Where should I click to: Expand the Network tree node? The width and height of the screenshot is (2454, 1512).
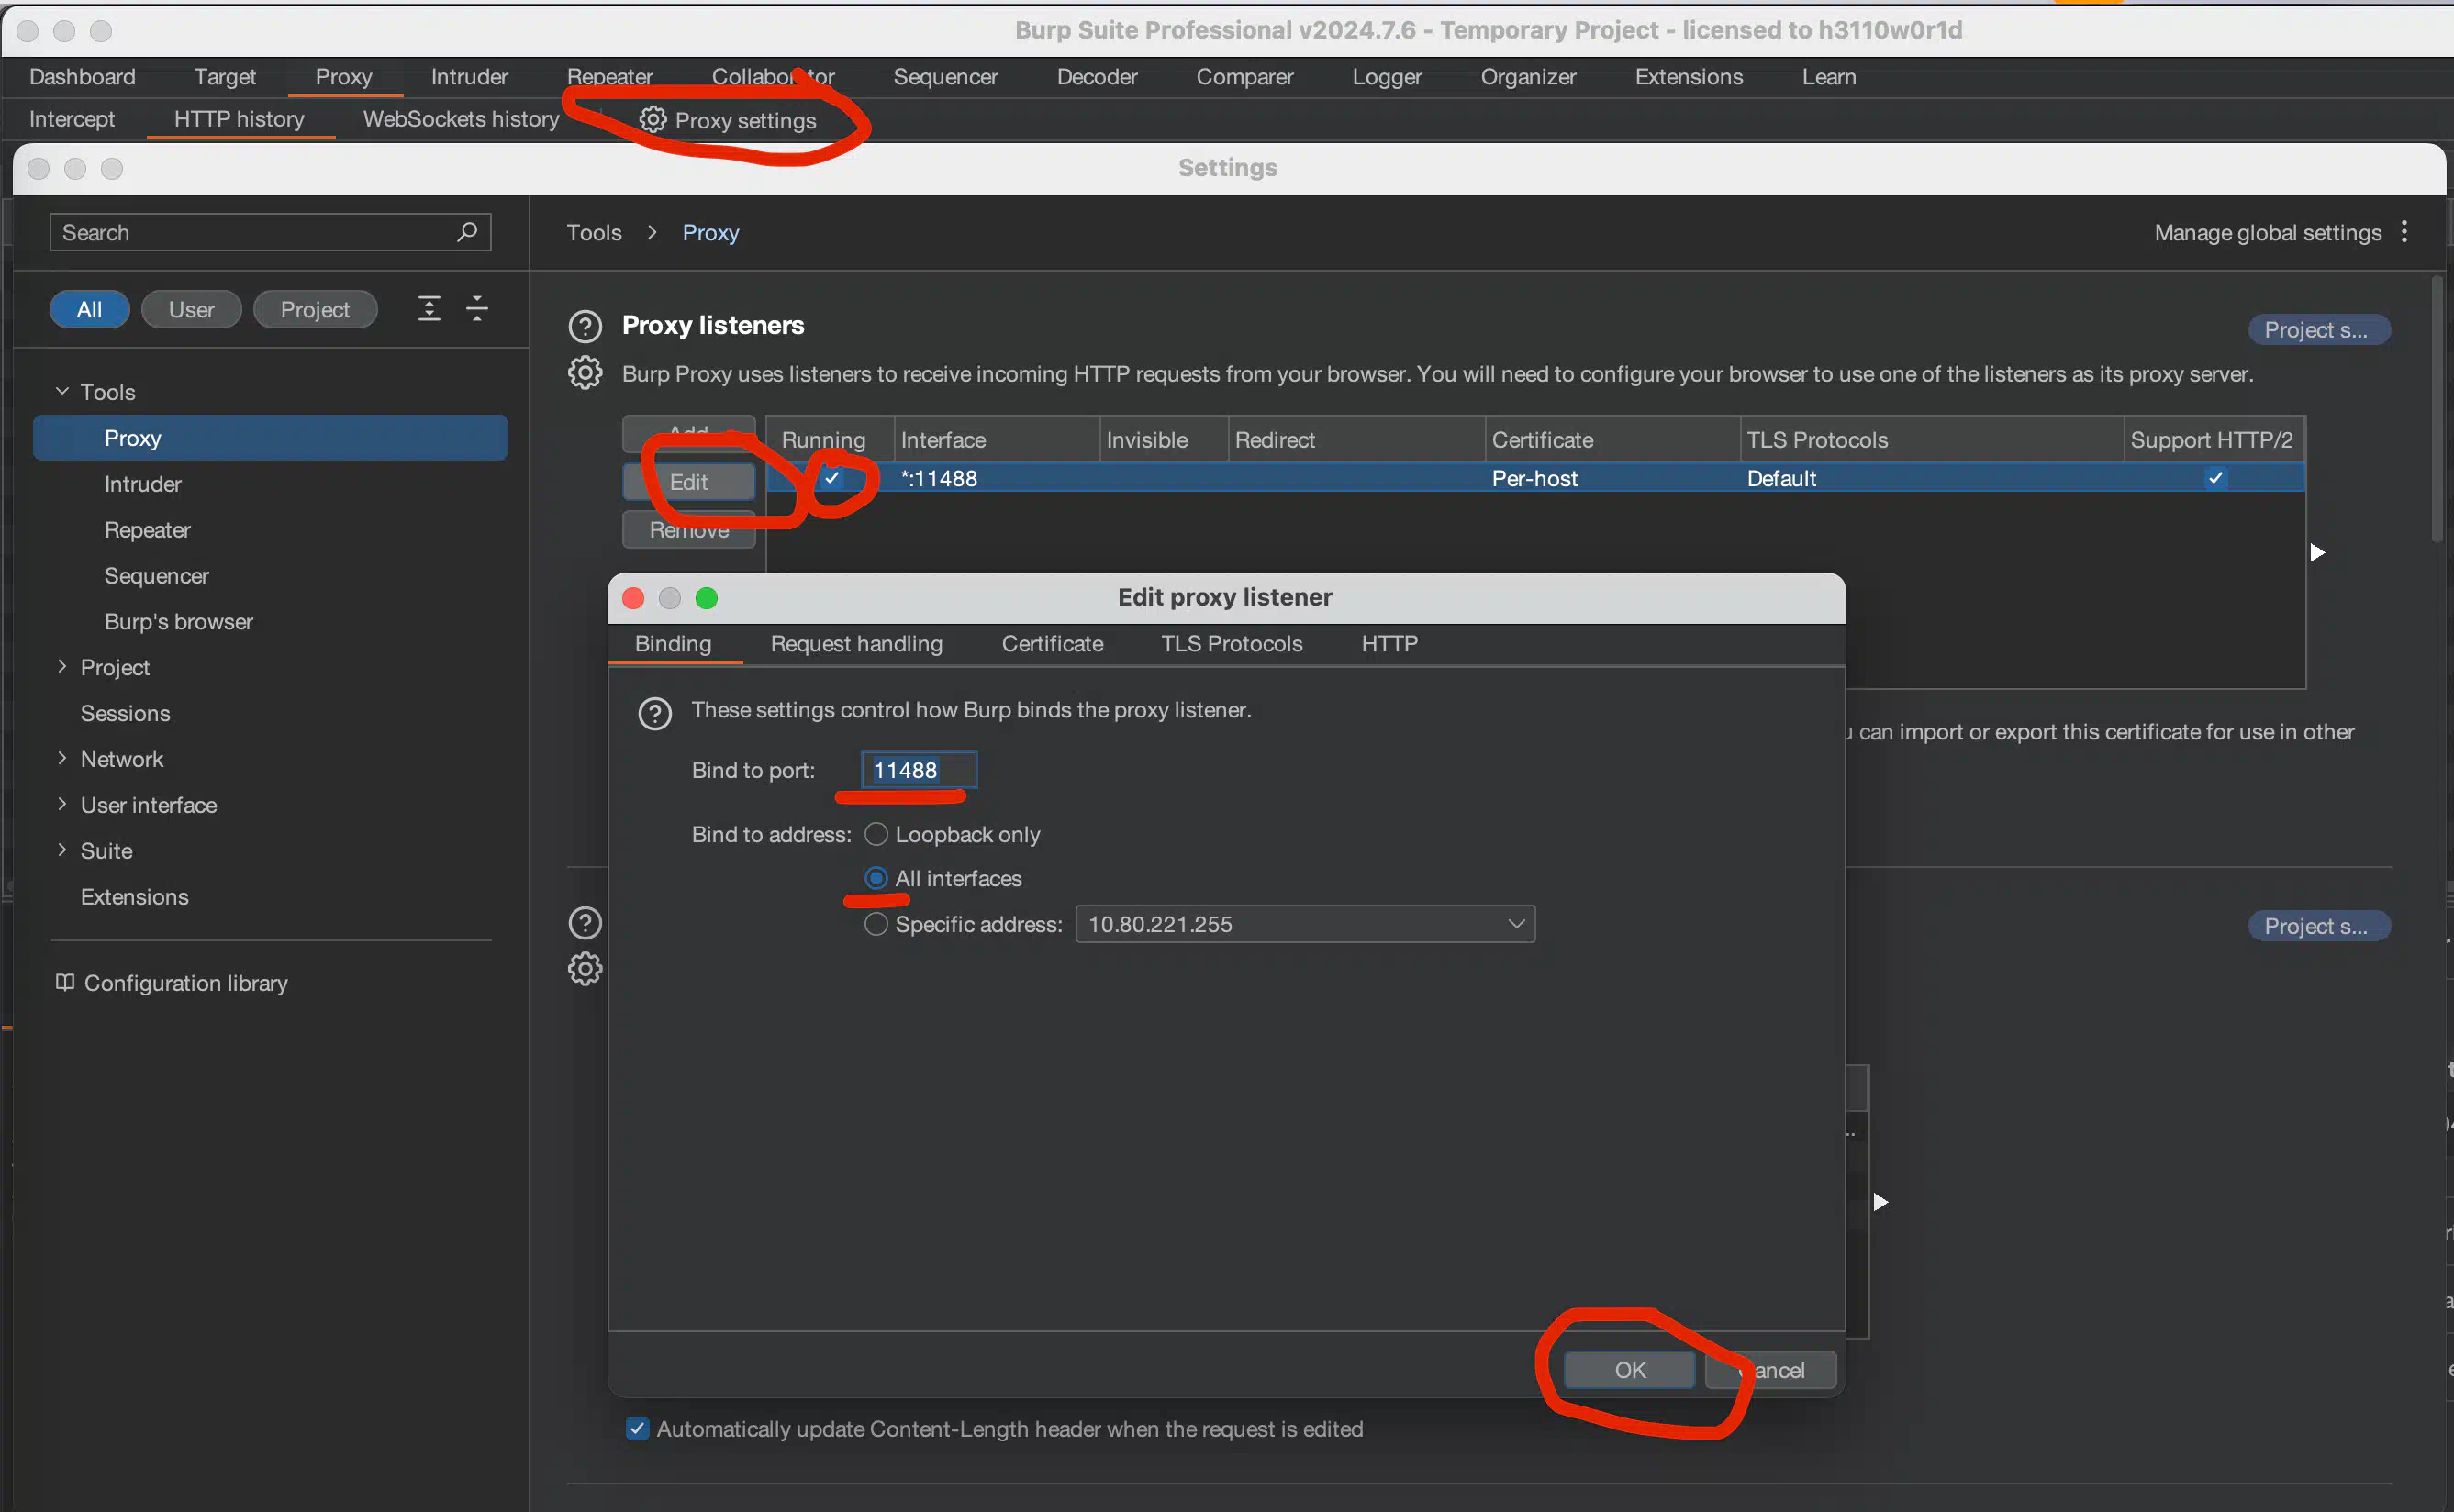(x=62, y=758)
